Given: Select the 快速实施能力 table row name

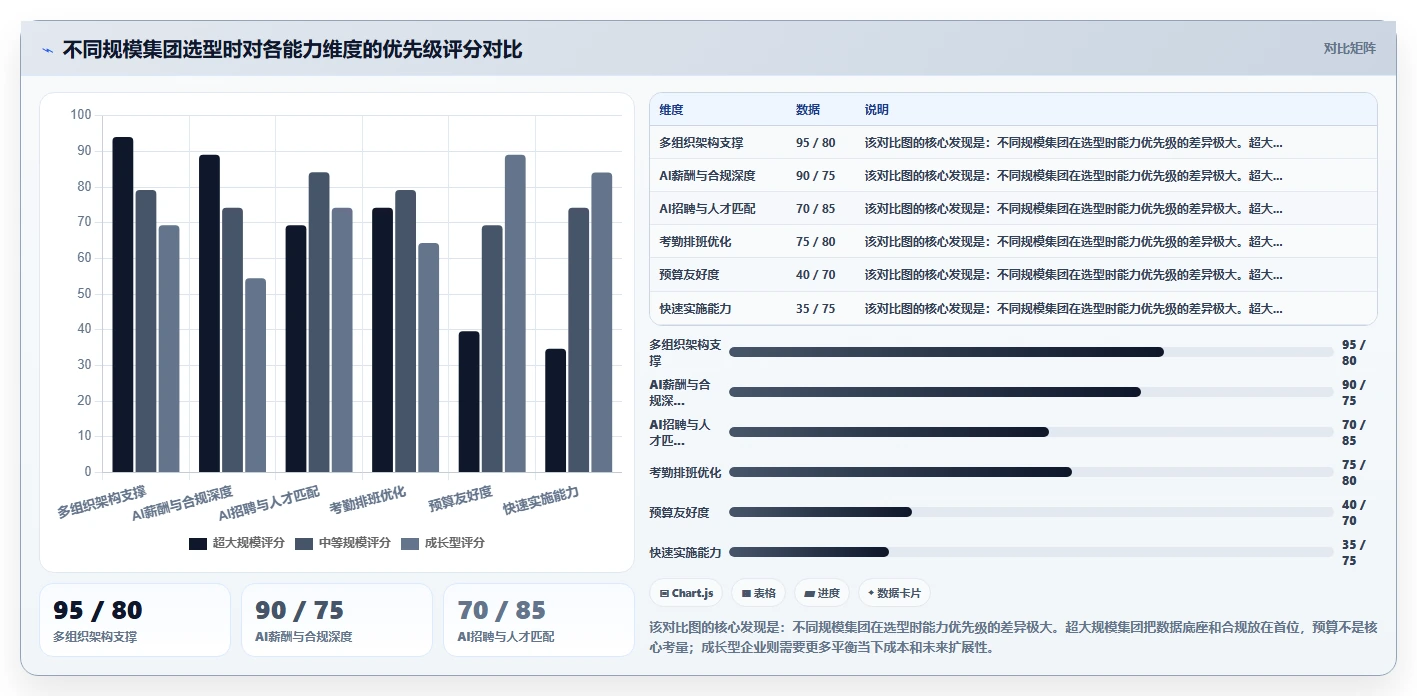Looking at the screenshot, I should point(695,309).
